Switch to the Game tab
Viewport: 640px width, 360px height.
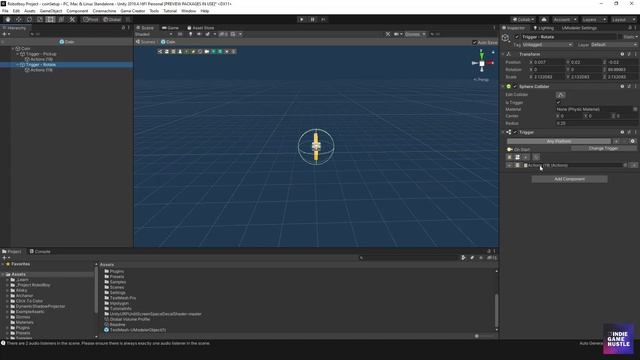(x=170, y=28)
